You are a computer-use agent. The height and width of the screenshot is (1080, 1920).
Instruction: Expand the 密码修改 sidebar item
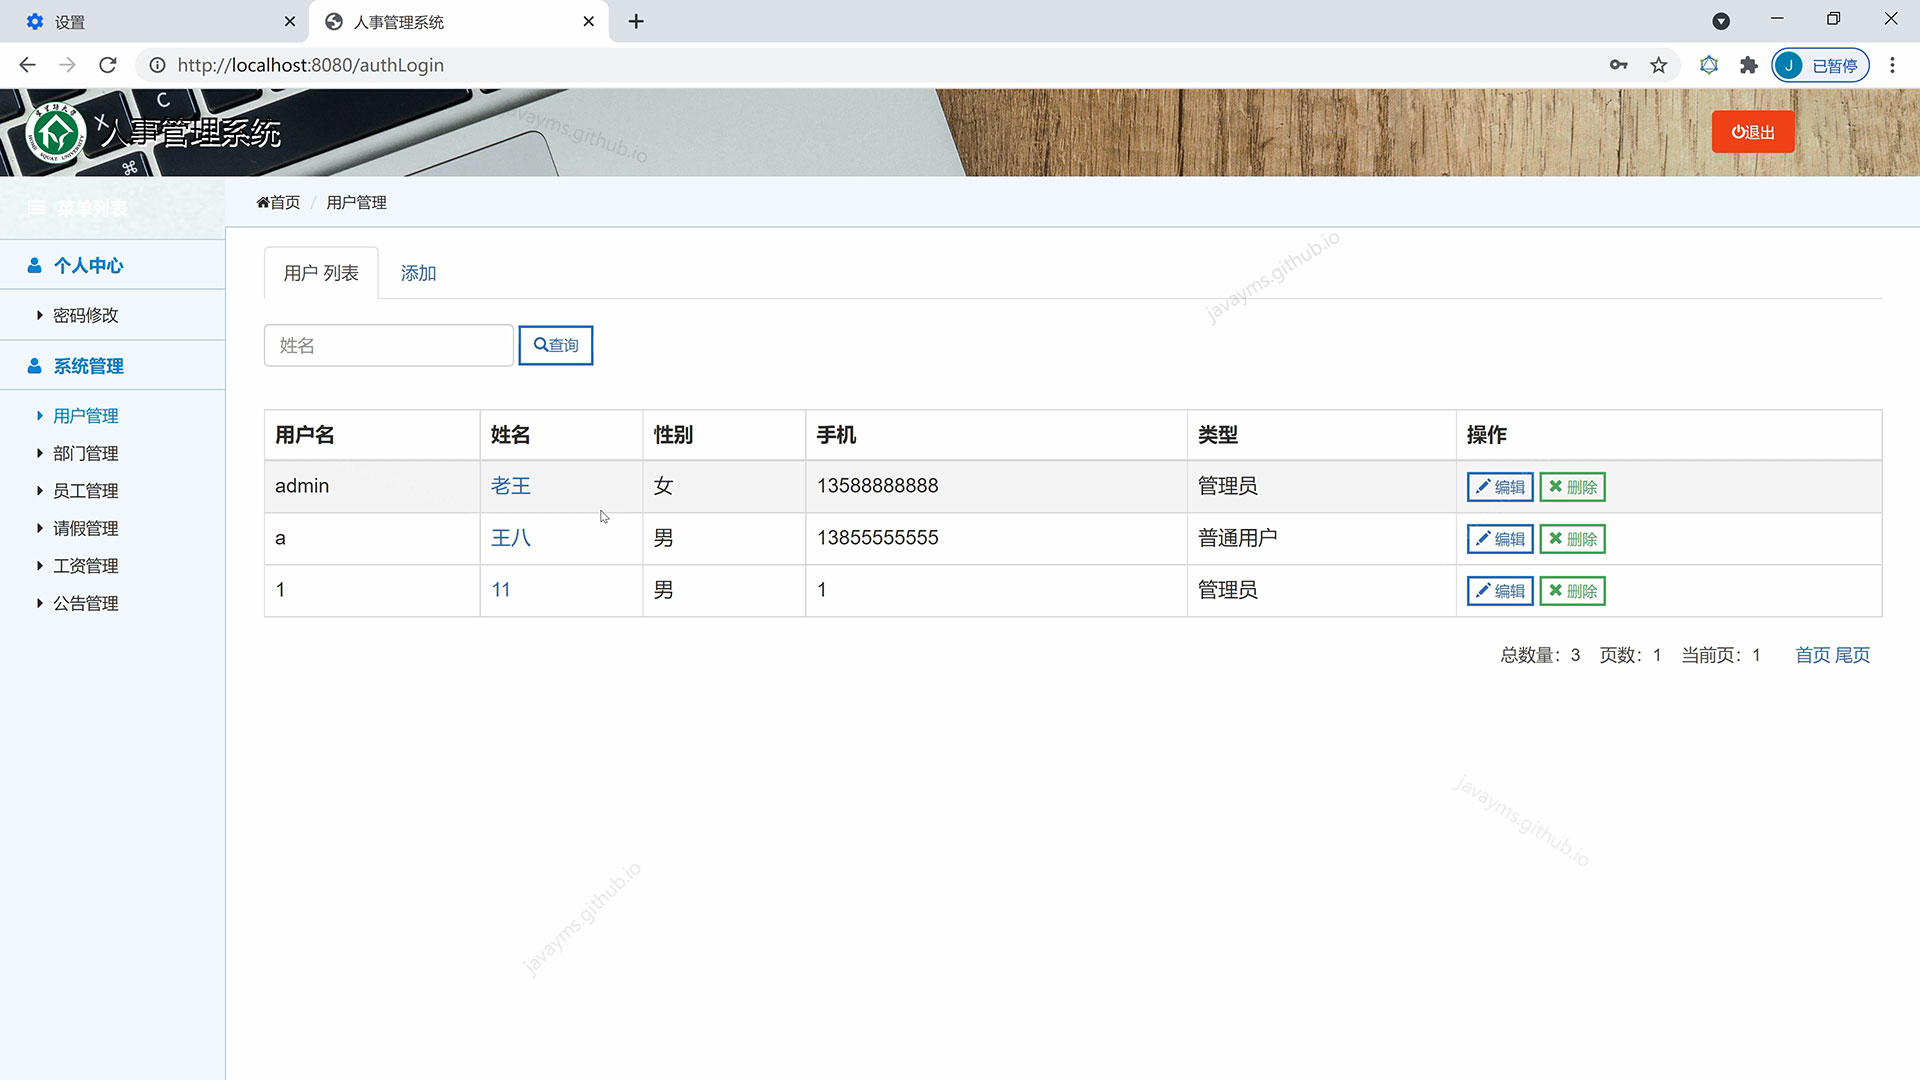86,314
